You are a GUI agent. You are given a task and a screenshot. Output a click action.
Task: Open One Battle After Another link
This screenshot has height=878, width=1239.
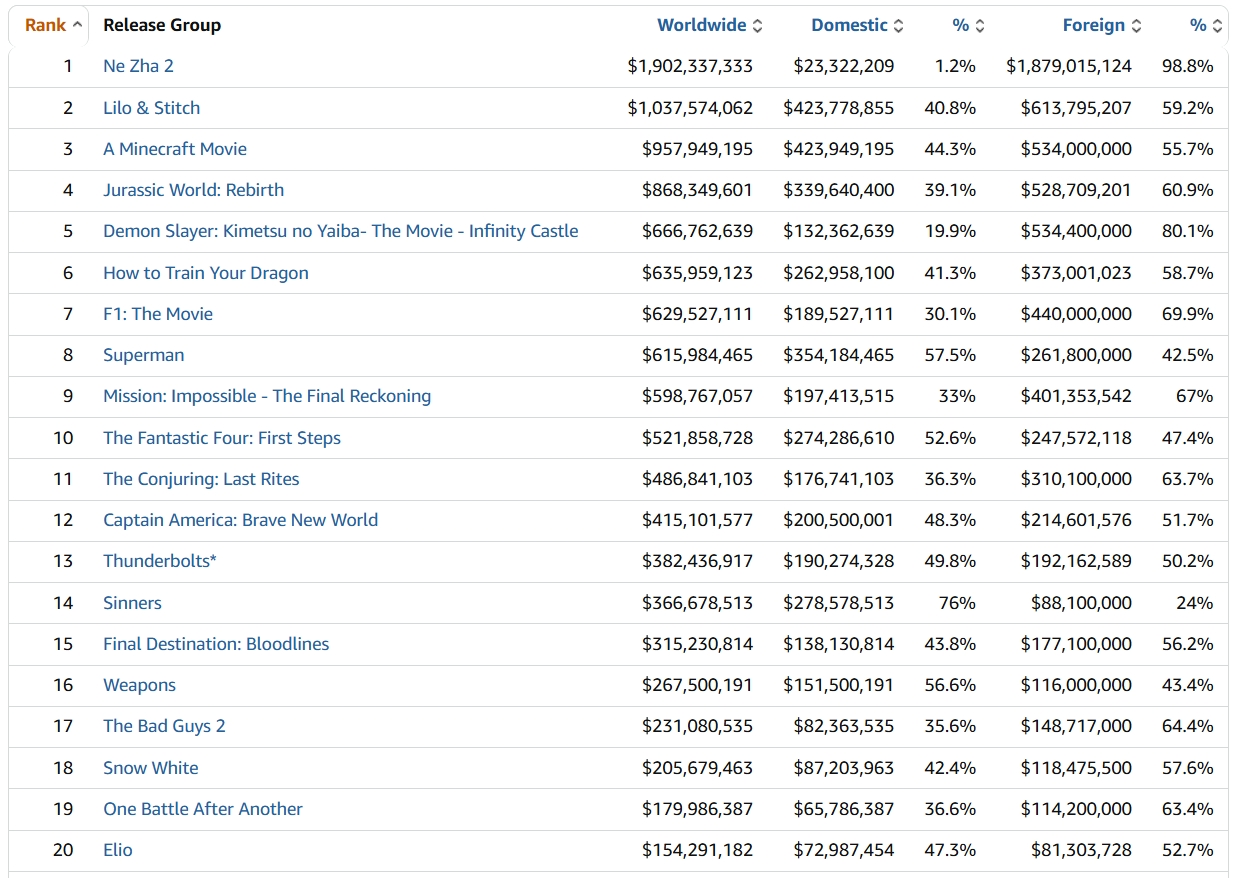click(x=202, y=809)
